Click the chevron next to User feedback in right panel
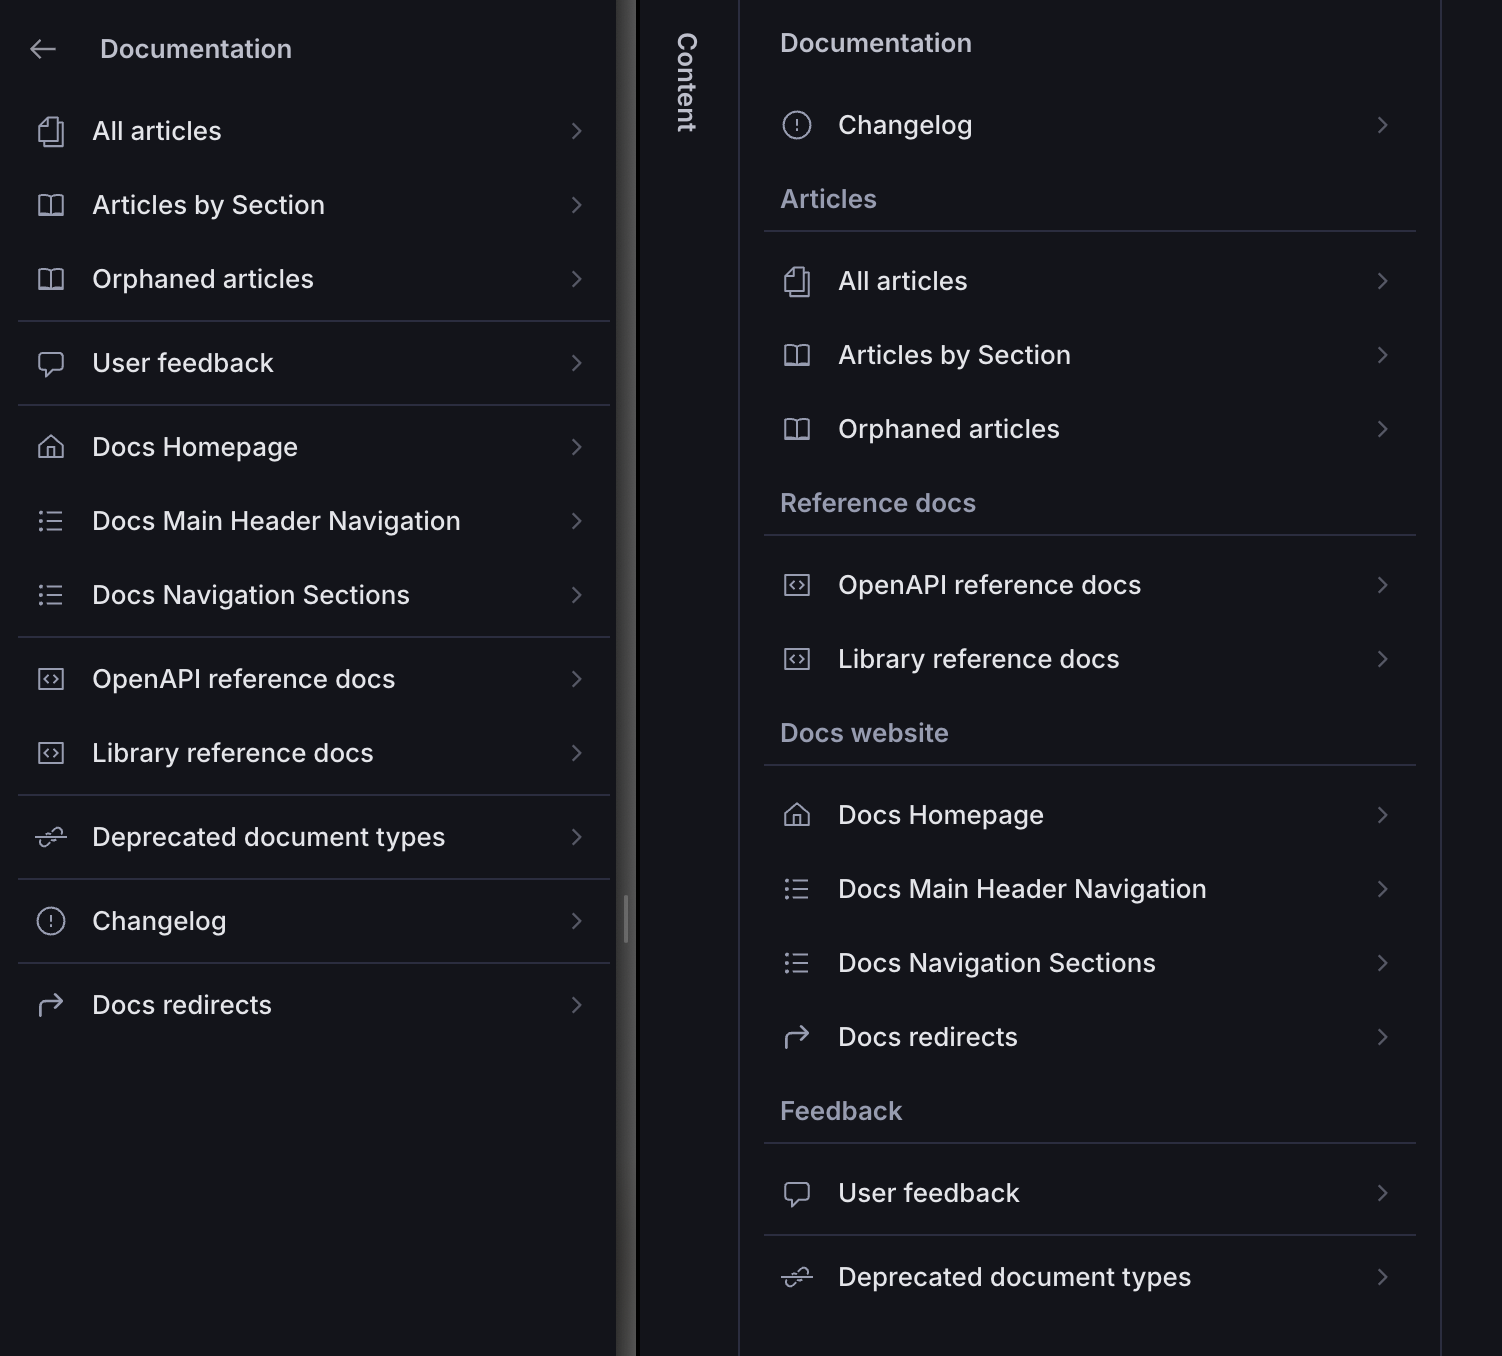 click(1383, 1193)
